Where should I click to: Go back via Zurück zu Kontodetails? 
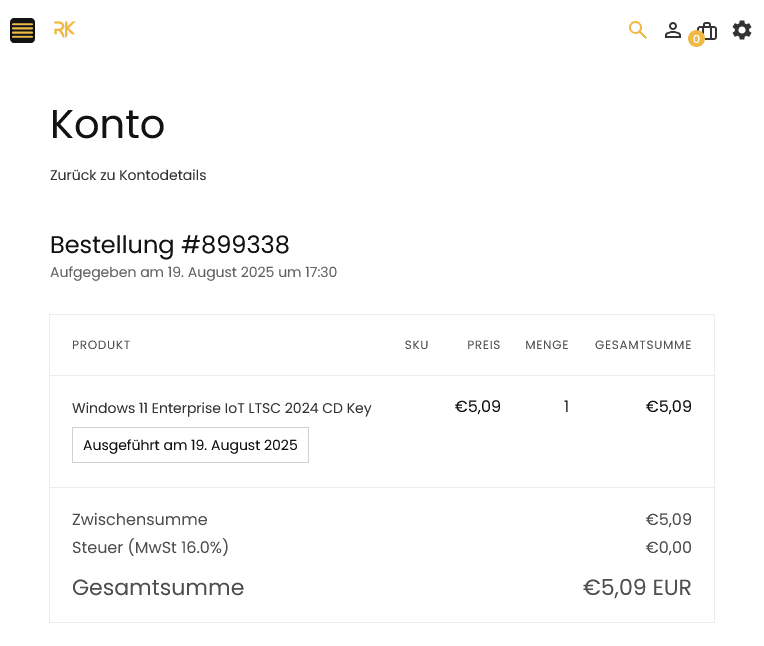tap(128, 175)
